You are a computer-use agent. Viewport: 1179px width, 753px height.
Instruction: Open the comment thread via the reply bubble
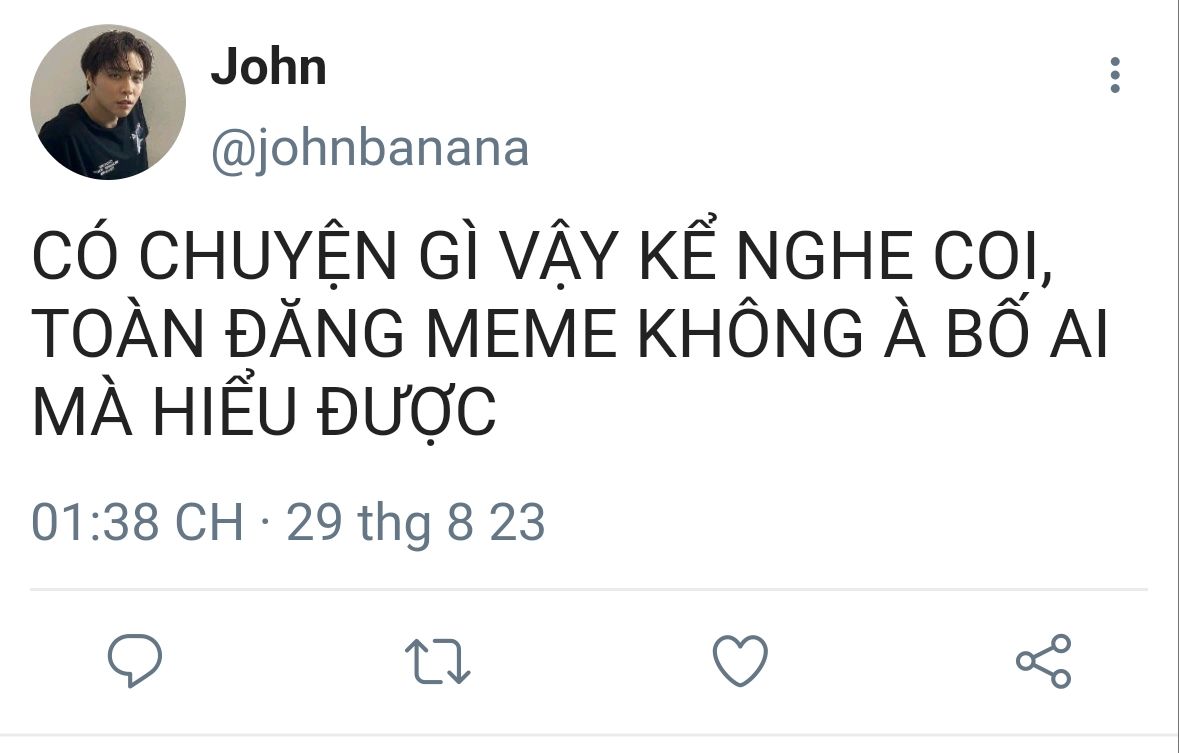tap(135, 660)
